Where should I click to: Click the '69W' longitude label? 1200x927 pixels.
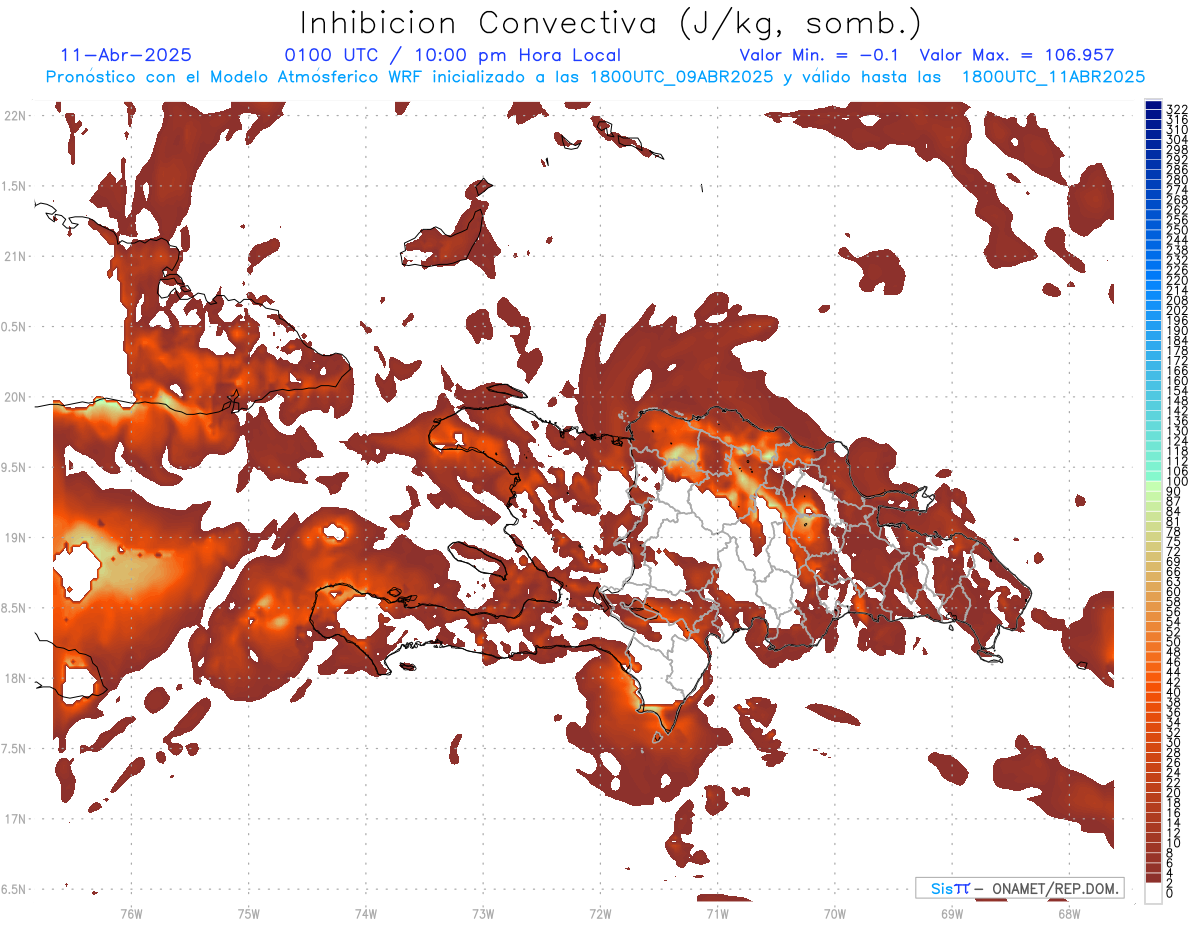tap(952, 912)
